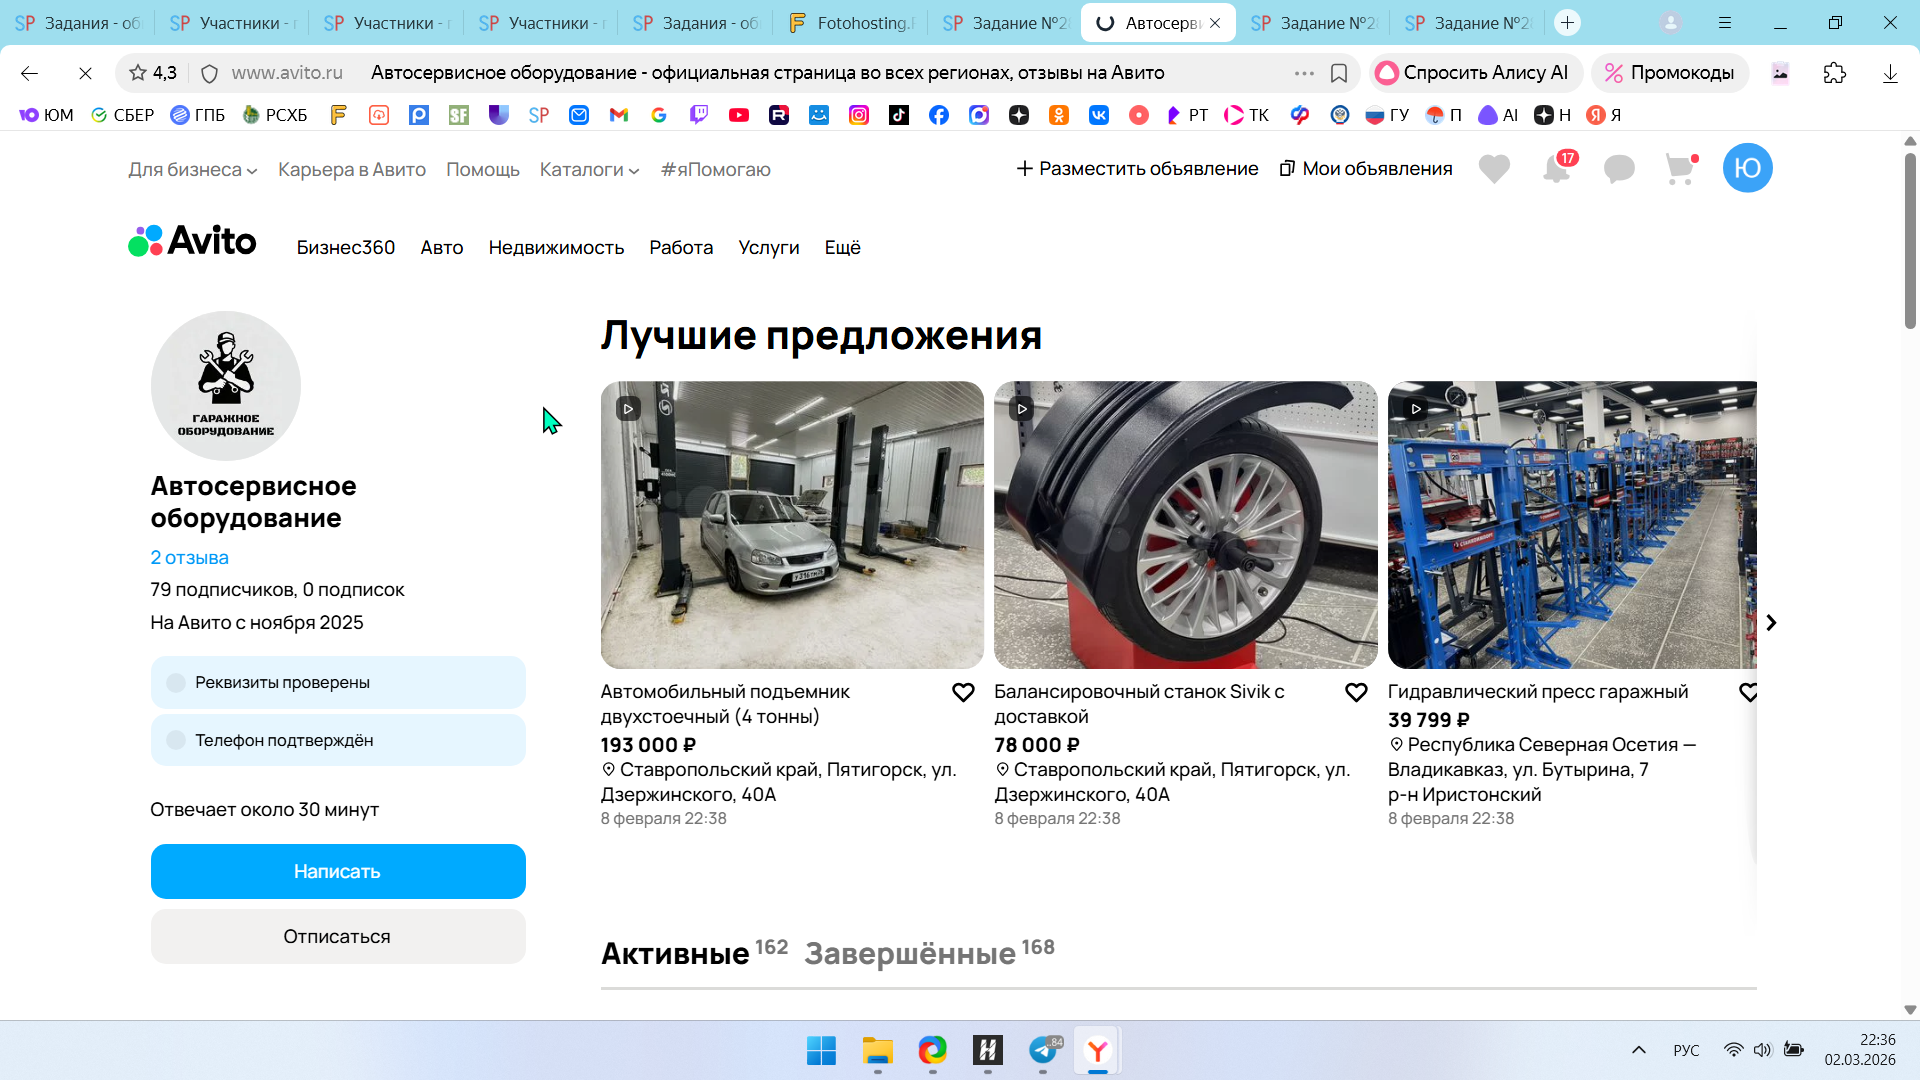Image resolution: width=1920 pixels, height=1080 pixels.
Task: Open the 2 отзыва link
Action: [x=189, y=557]
